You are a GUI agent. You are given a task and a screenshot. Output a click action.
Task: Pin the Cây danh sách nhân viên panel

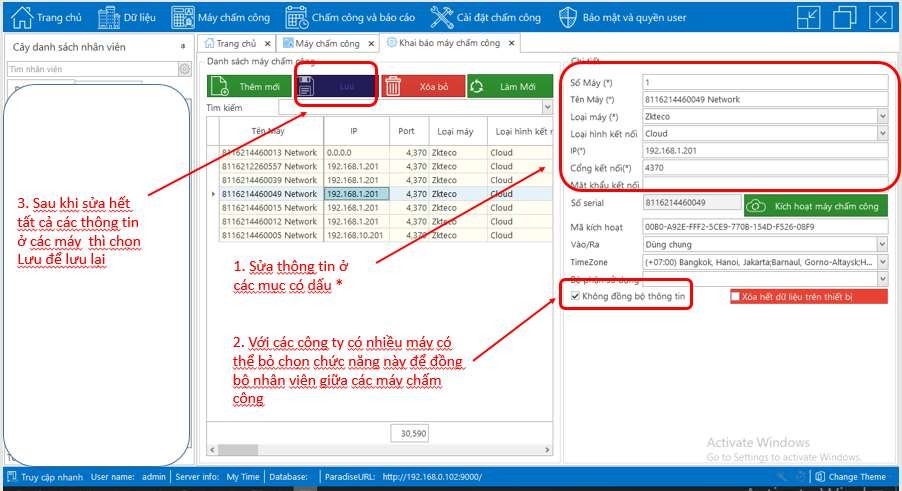pyautogui.click(x=182, y=47)
